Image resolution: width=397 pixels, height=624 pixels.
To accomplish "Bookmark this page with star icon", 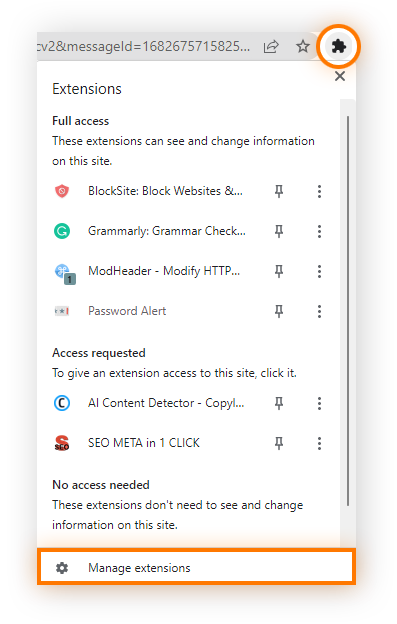I will [303, 47].
